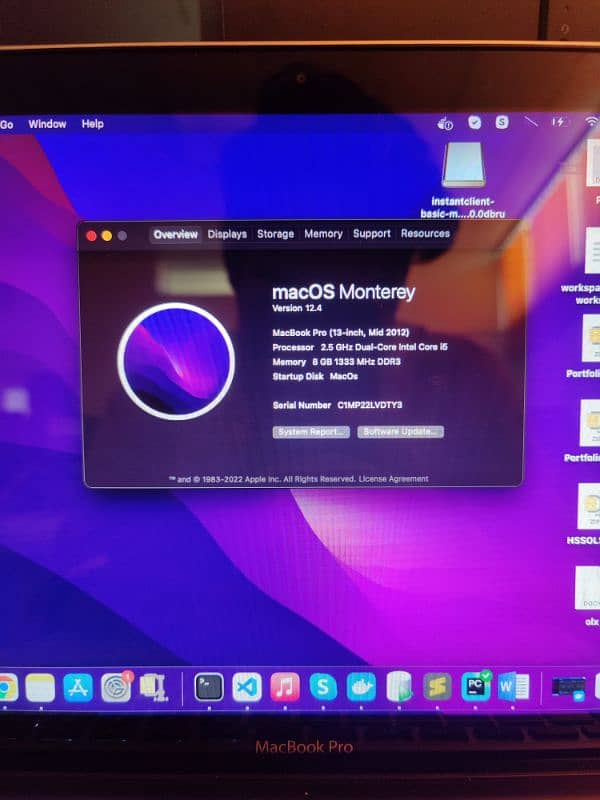Screen dimensions: 600x800
Task: Click the Skype status icon in menu bar
Action: [502, 122]
